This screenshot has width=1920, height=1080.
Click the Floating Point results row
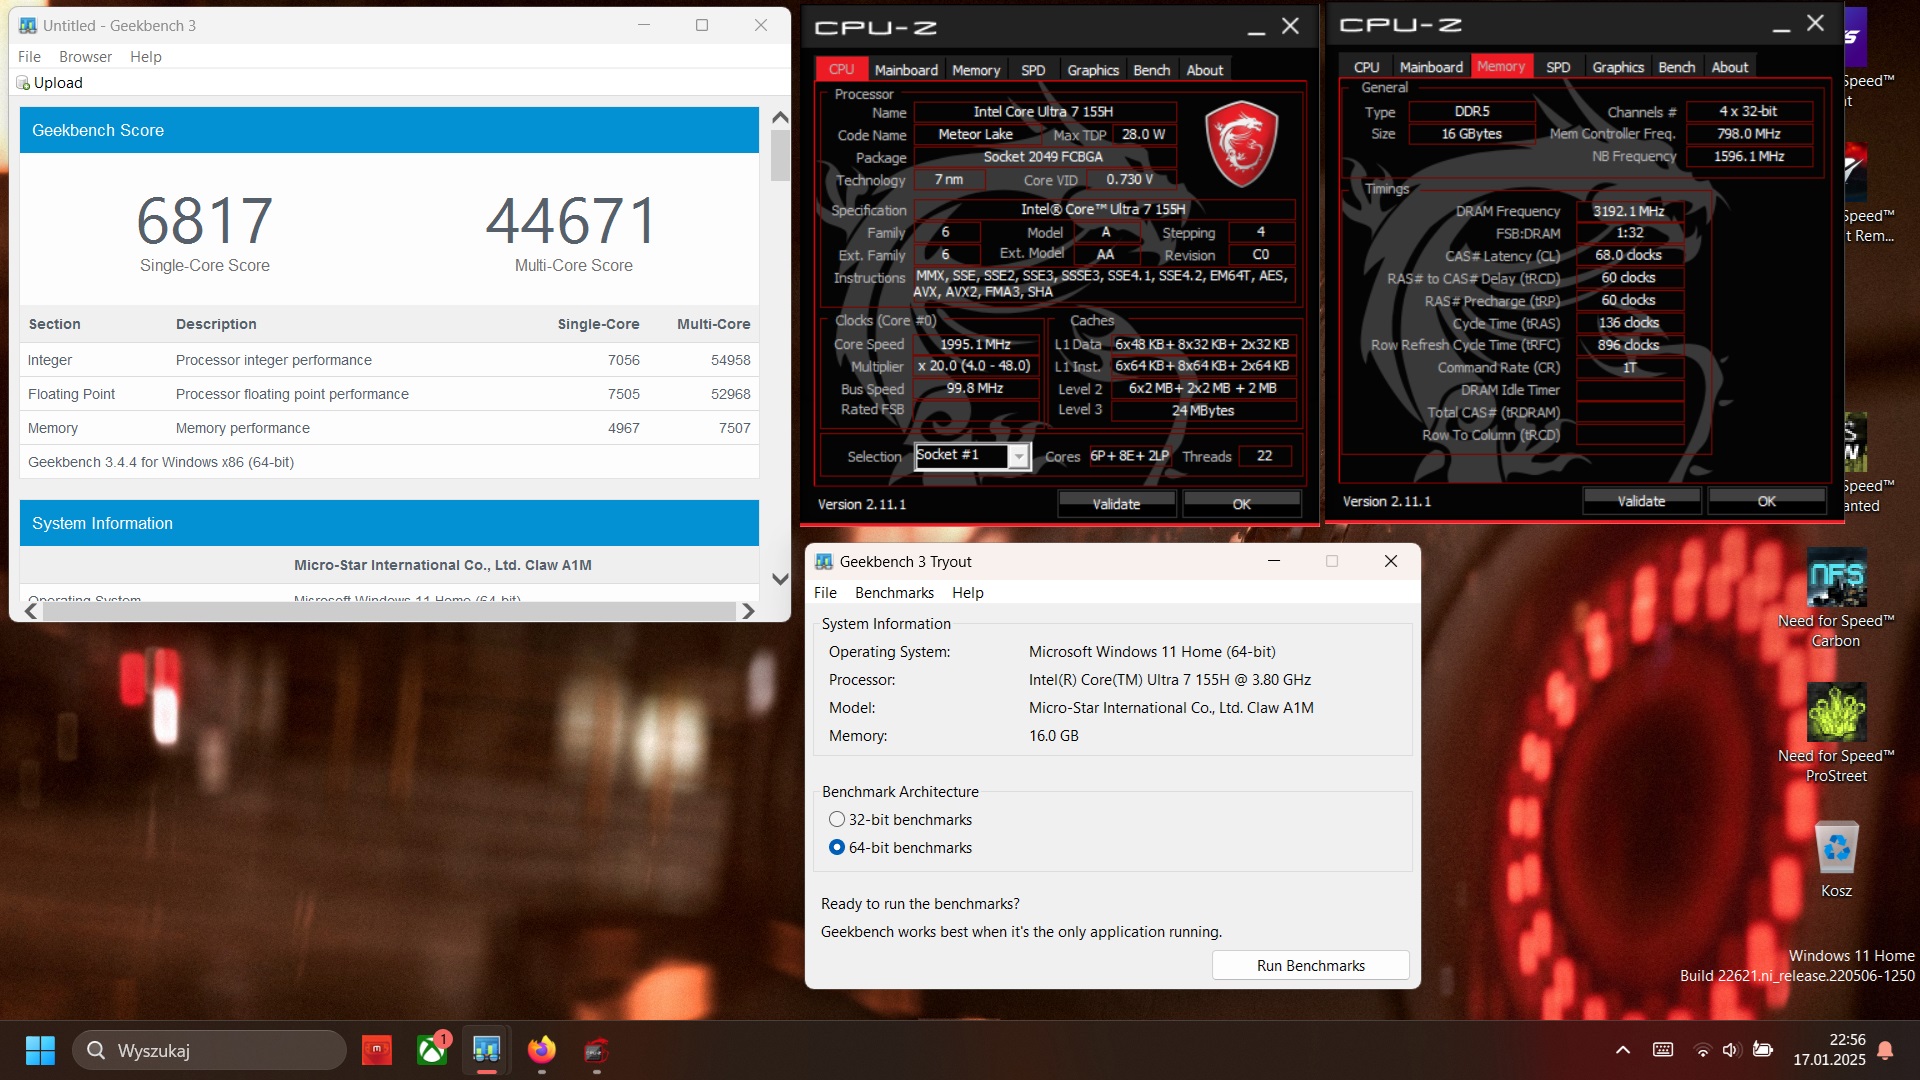389,394
